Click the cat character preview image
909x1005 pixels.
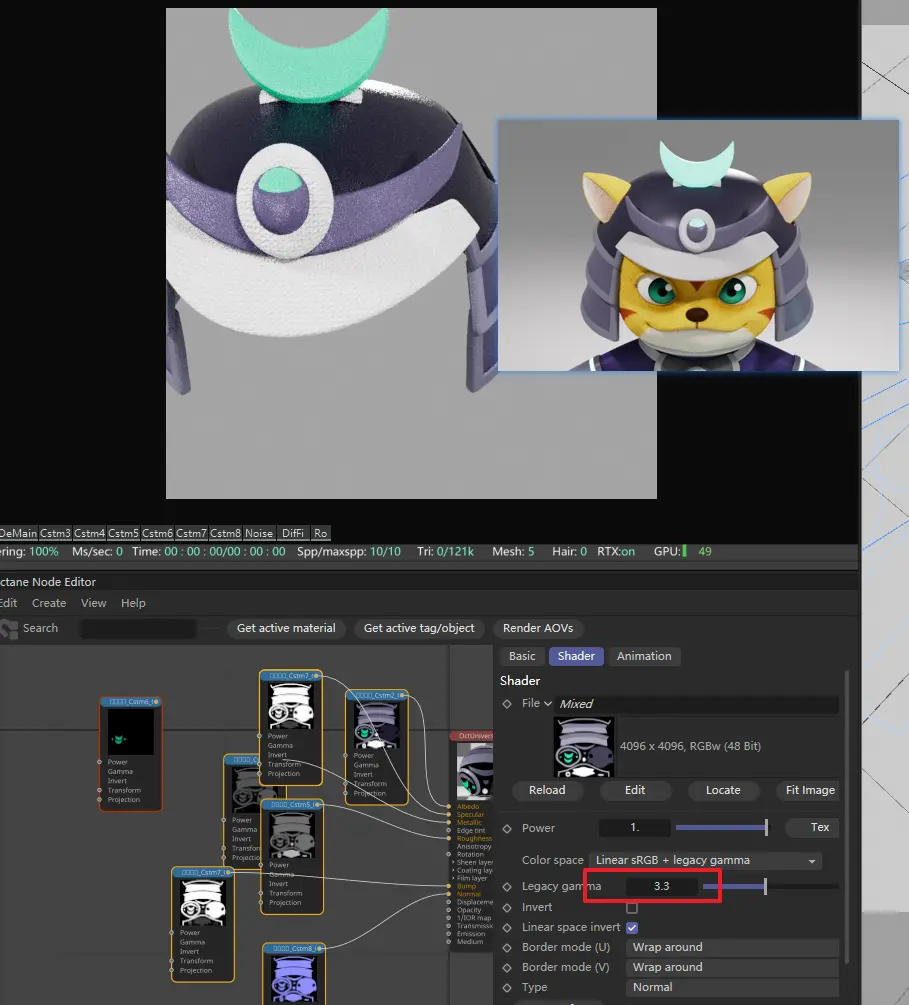click(698, 245)
